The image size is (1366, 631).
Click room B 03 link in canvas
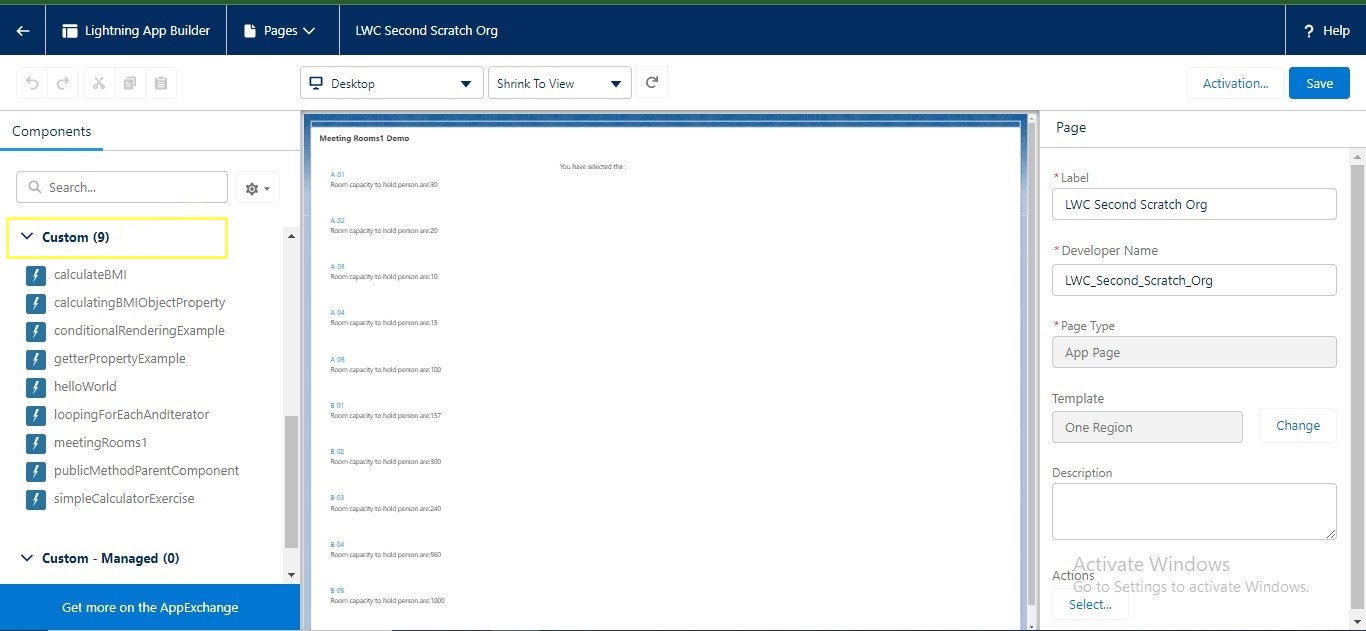(x=337, y=498)
